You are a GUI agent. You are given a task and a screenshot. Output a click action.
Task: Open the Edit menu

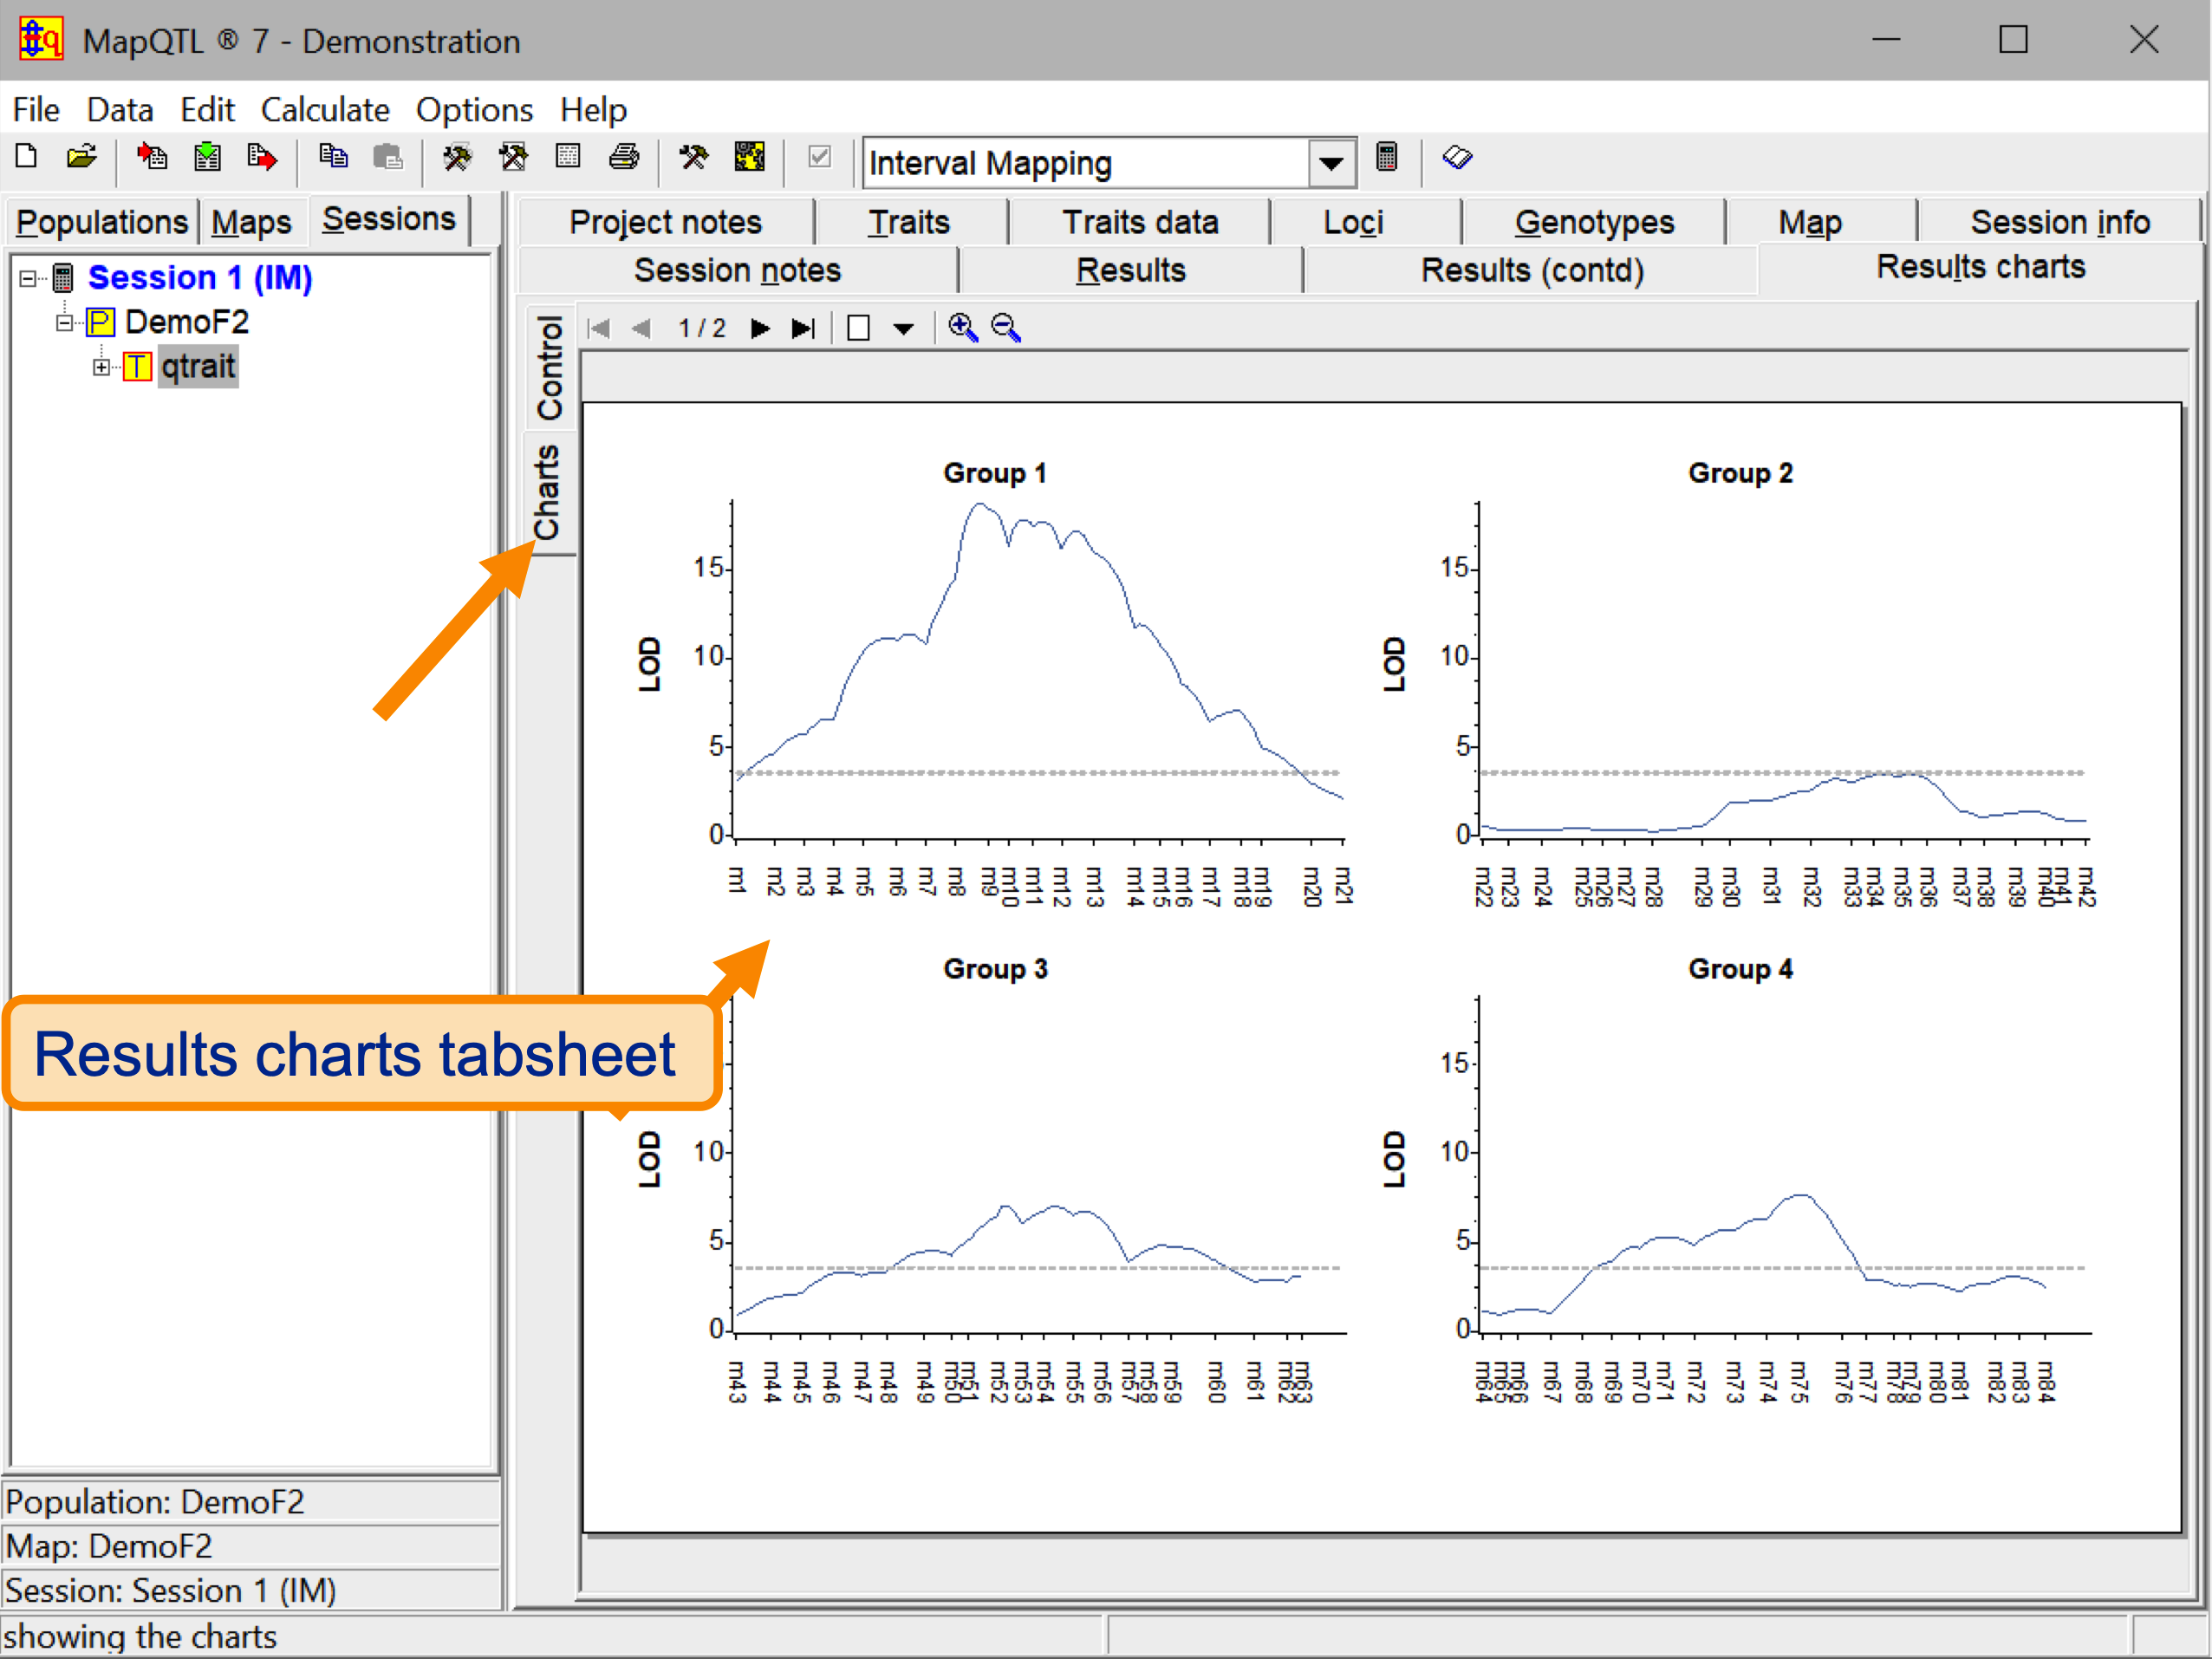pos(207,109)
